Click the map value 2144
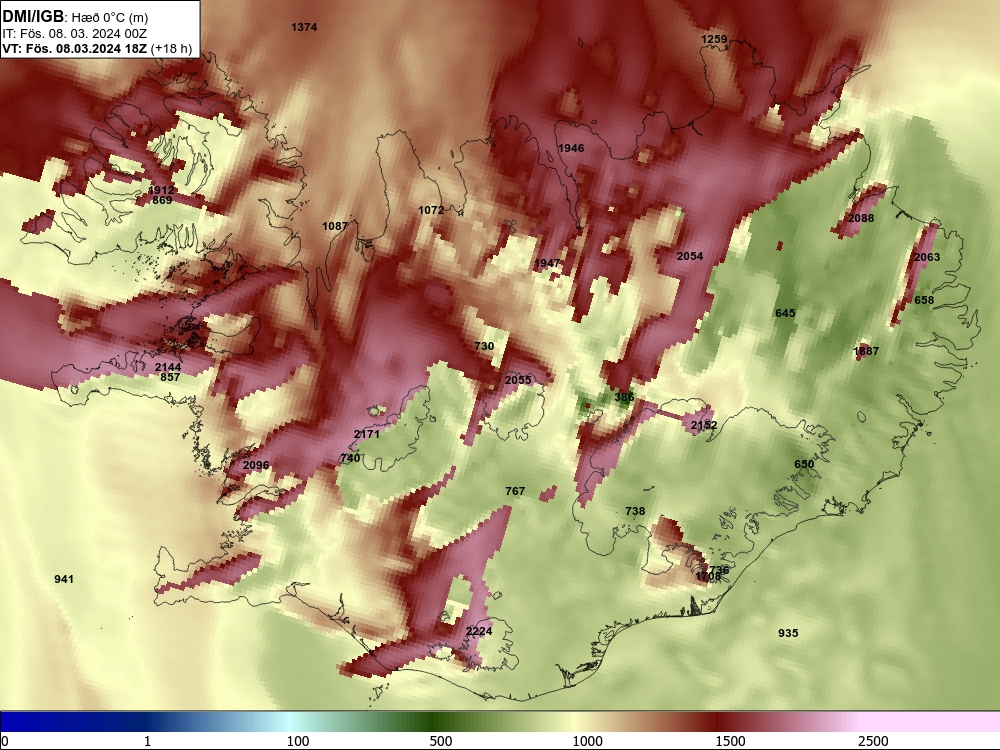The width and height of the screenshot is (1000, 750). point(168,367)
